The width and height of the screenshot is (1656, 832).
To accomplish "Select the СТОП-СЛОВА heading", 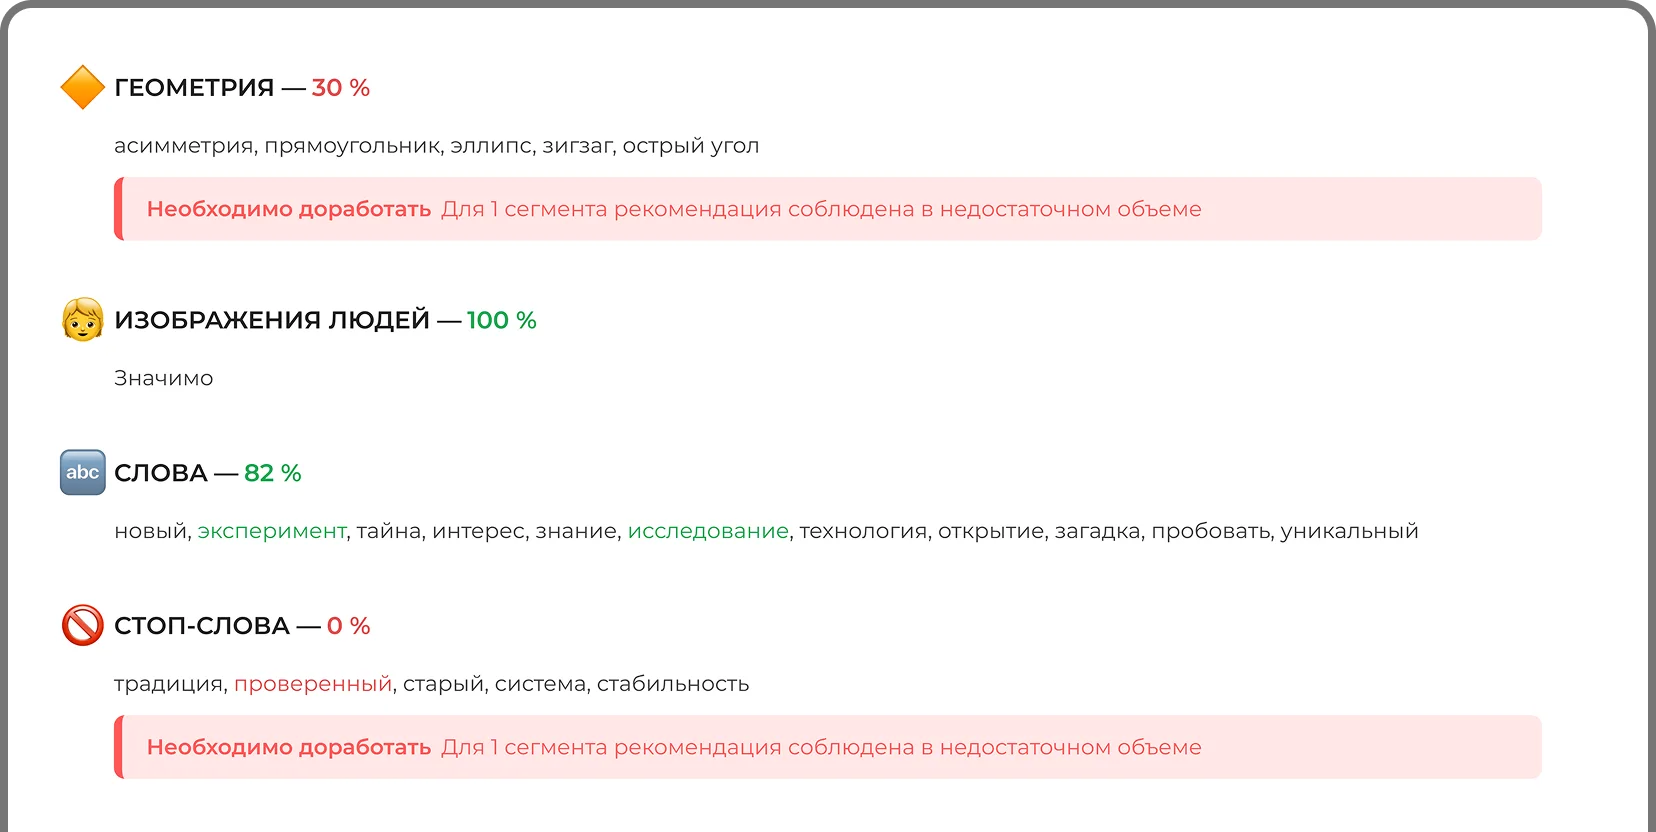I will pos(202,626).
